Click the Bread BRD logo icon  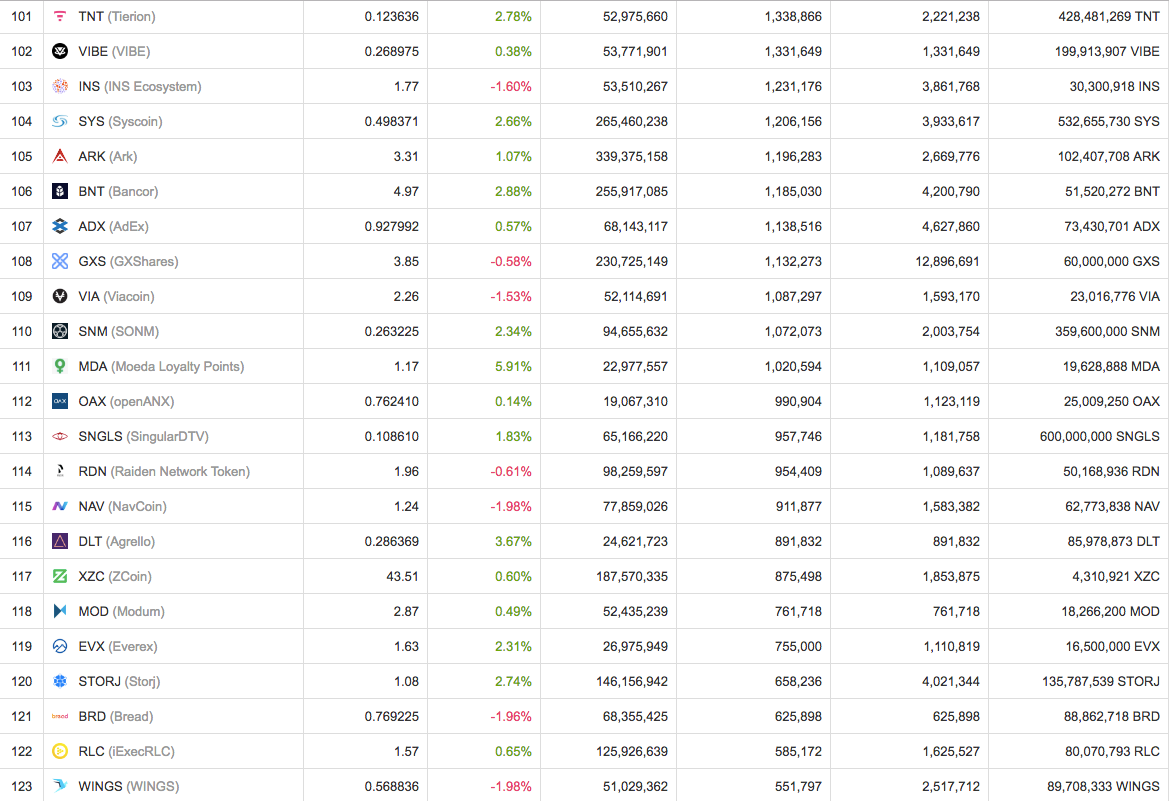[60, 717]
